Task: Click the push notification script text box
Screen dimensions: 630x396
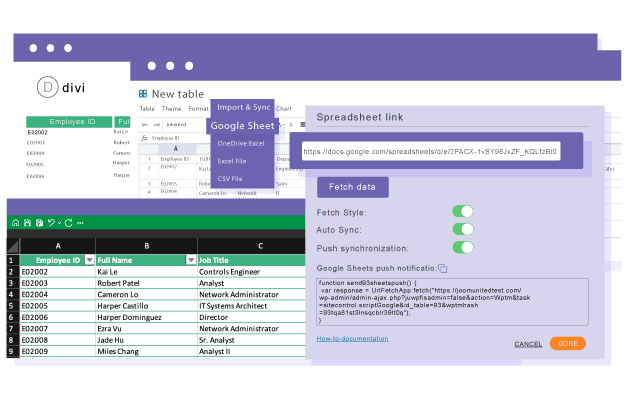Action: (x=452, y=302)
